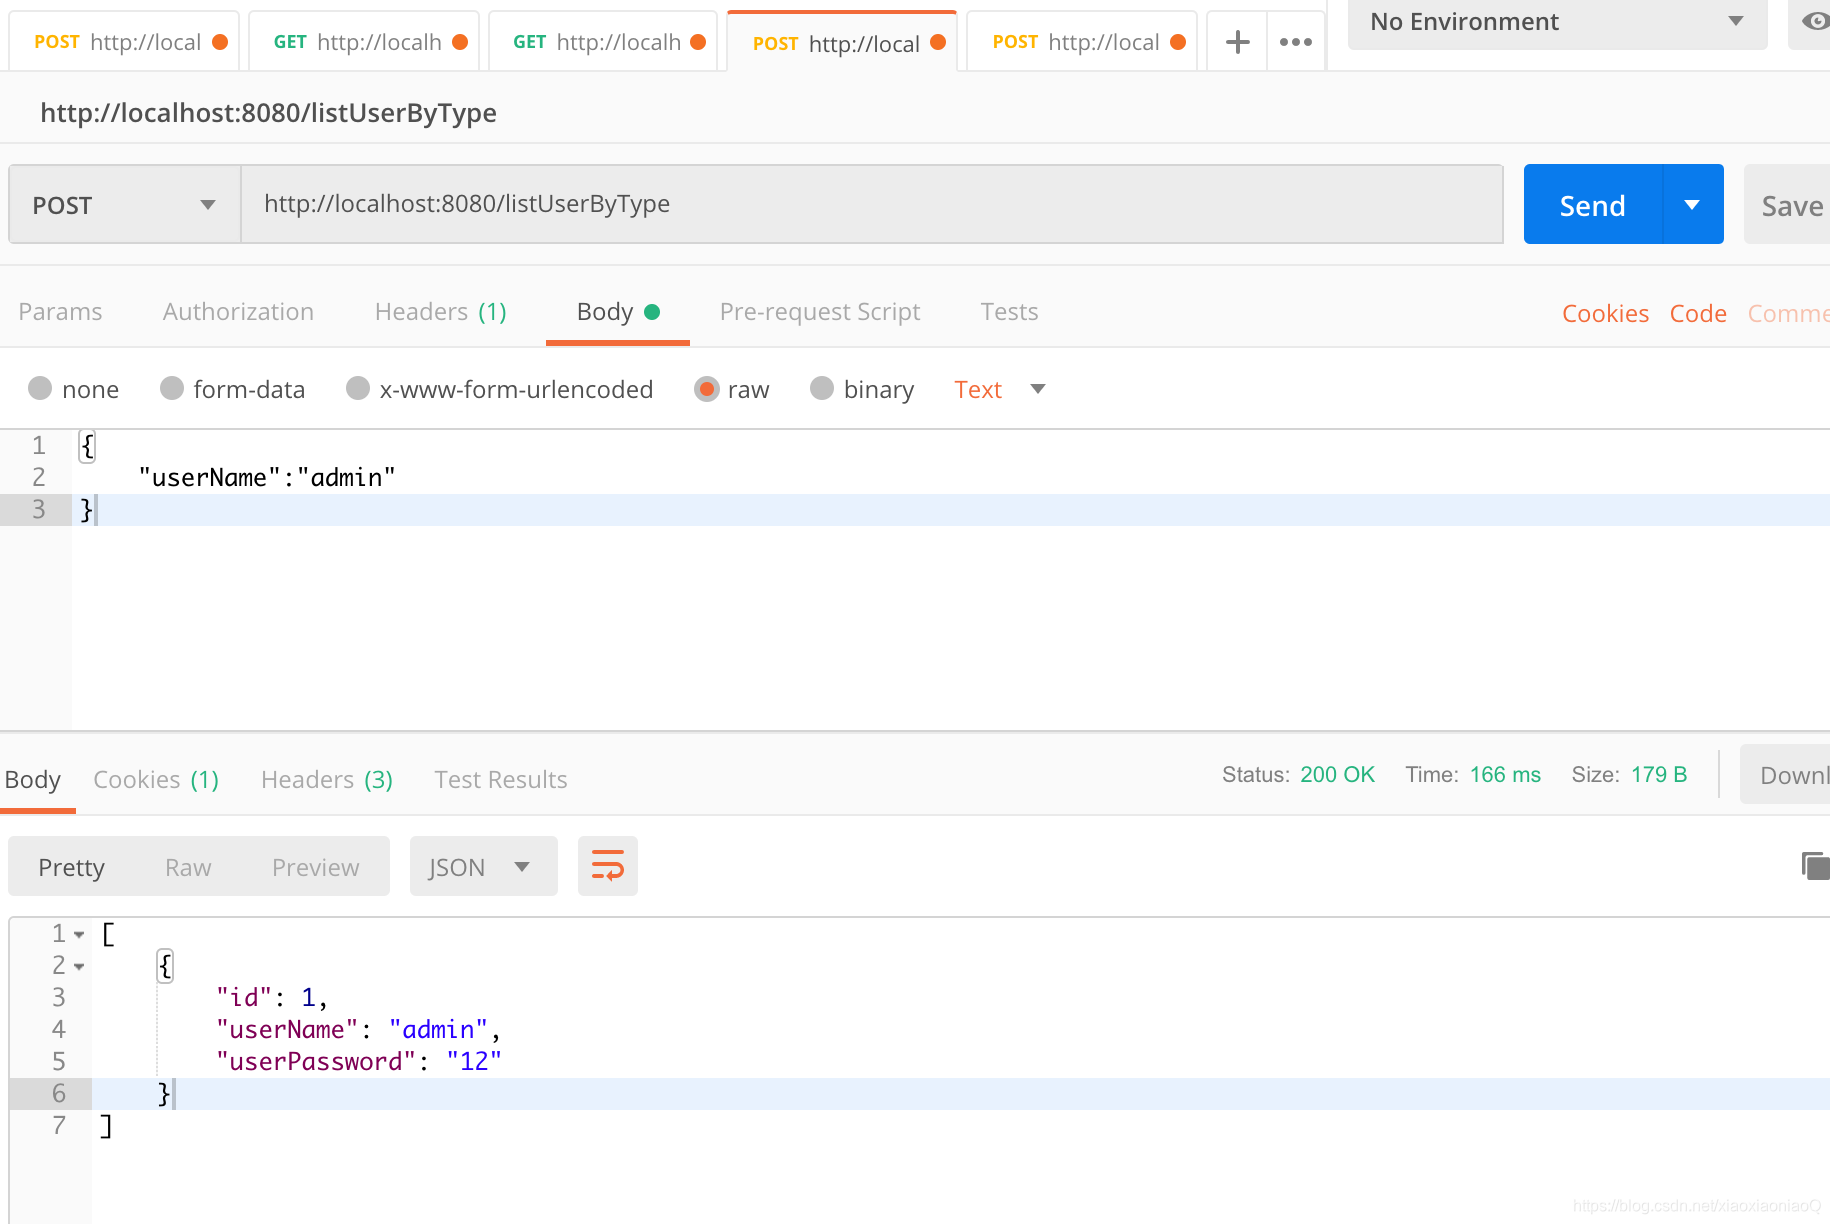Select the none body type radio
The height and width of the screenshot is (1224, 1830).
tap(40, 388)
